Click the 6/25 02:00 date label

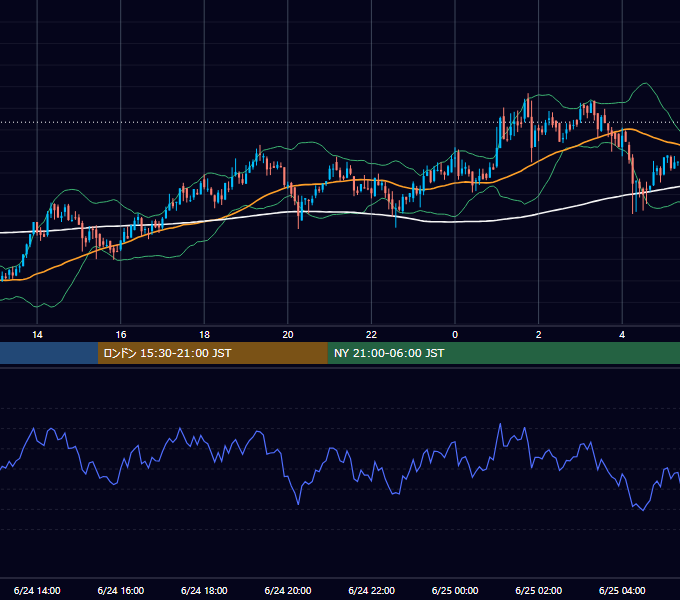tap(539, 590)
